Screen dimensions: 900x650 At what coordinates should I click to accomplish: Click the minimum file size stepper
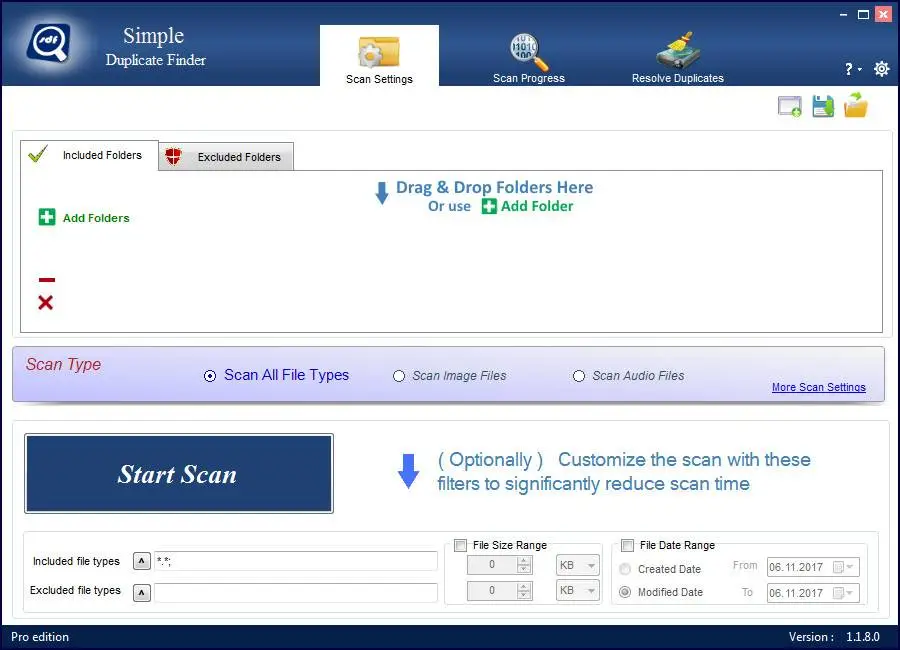[523, 565]
